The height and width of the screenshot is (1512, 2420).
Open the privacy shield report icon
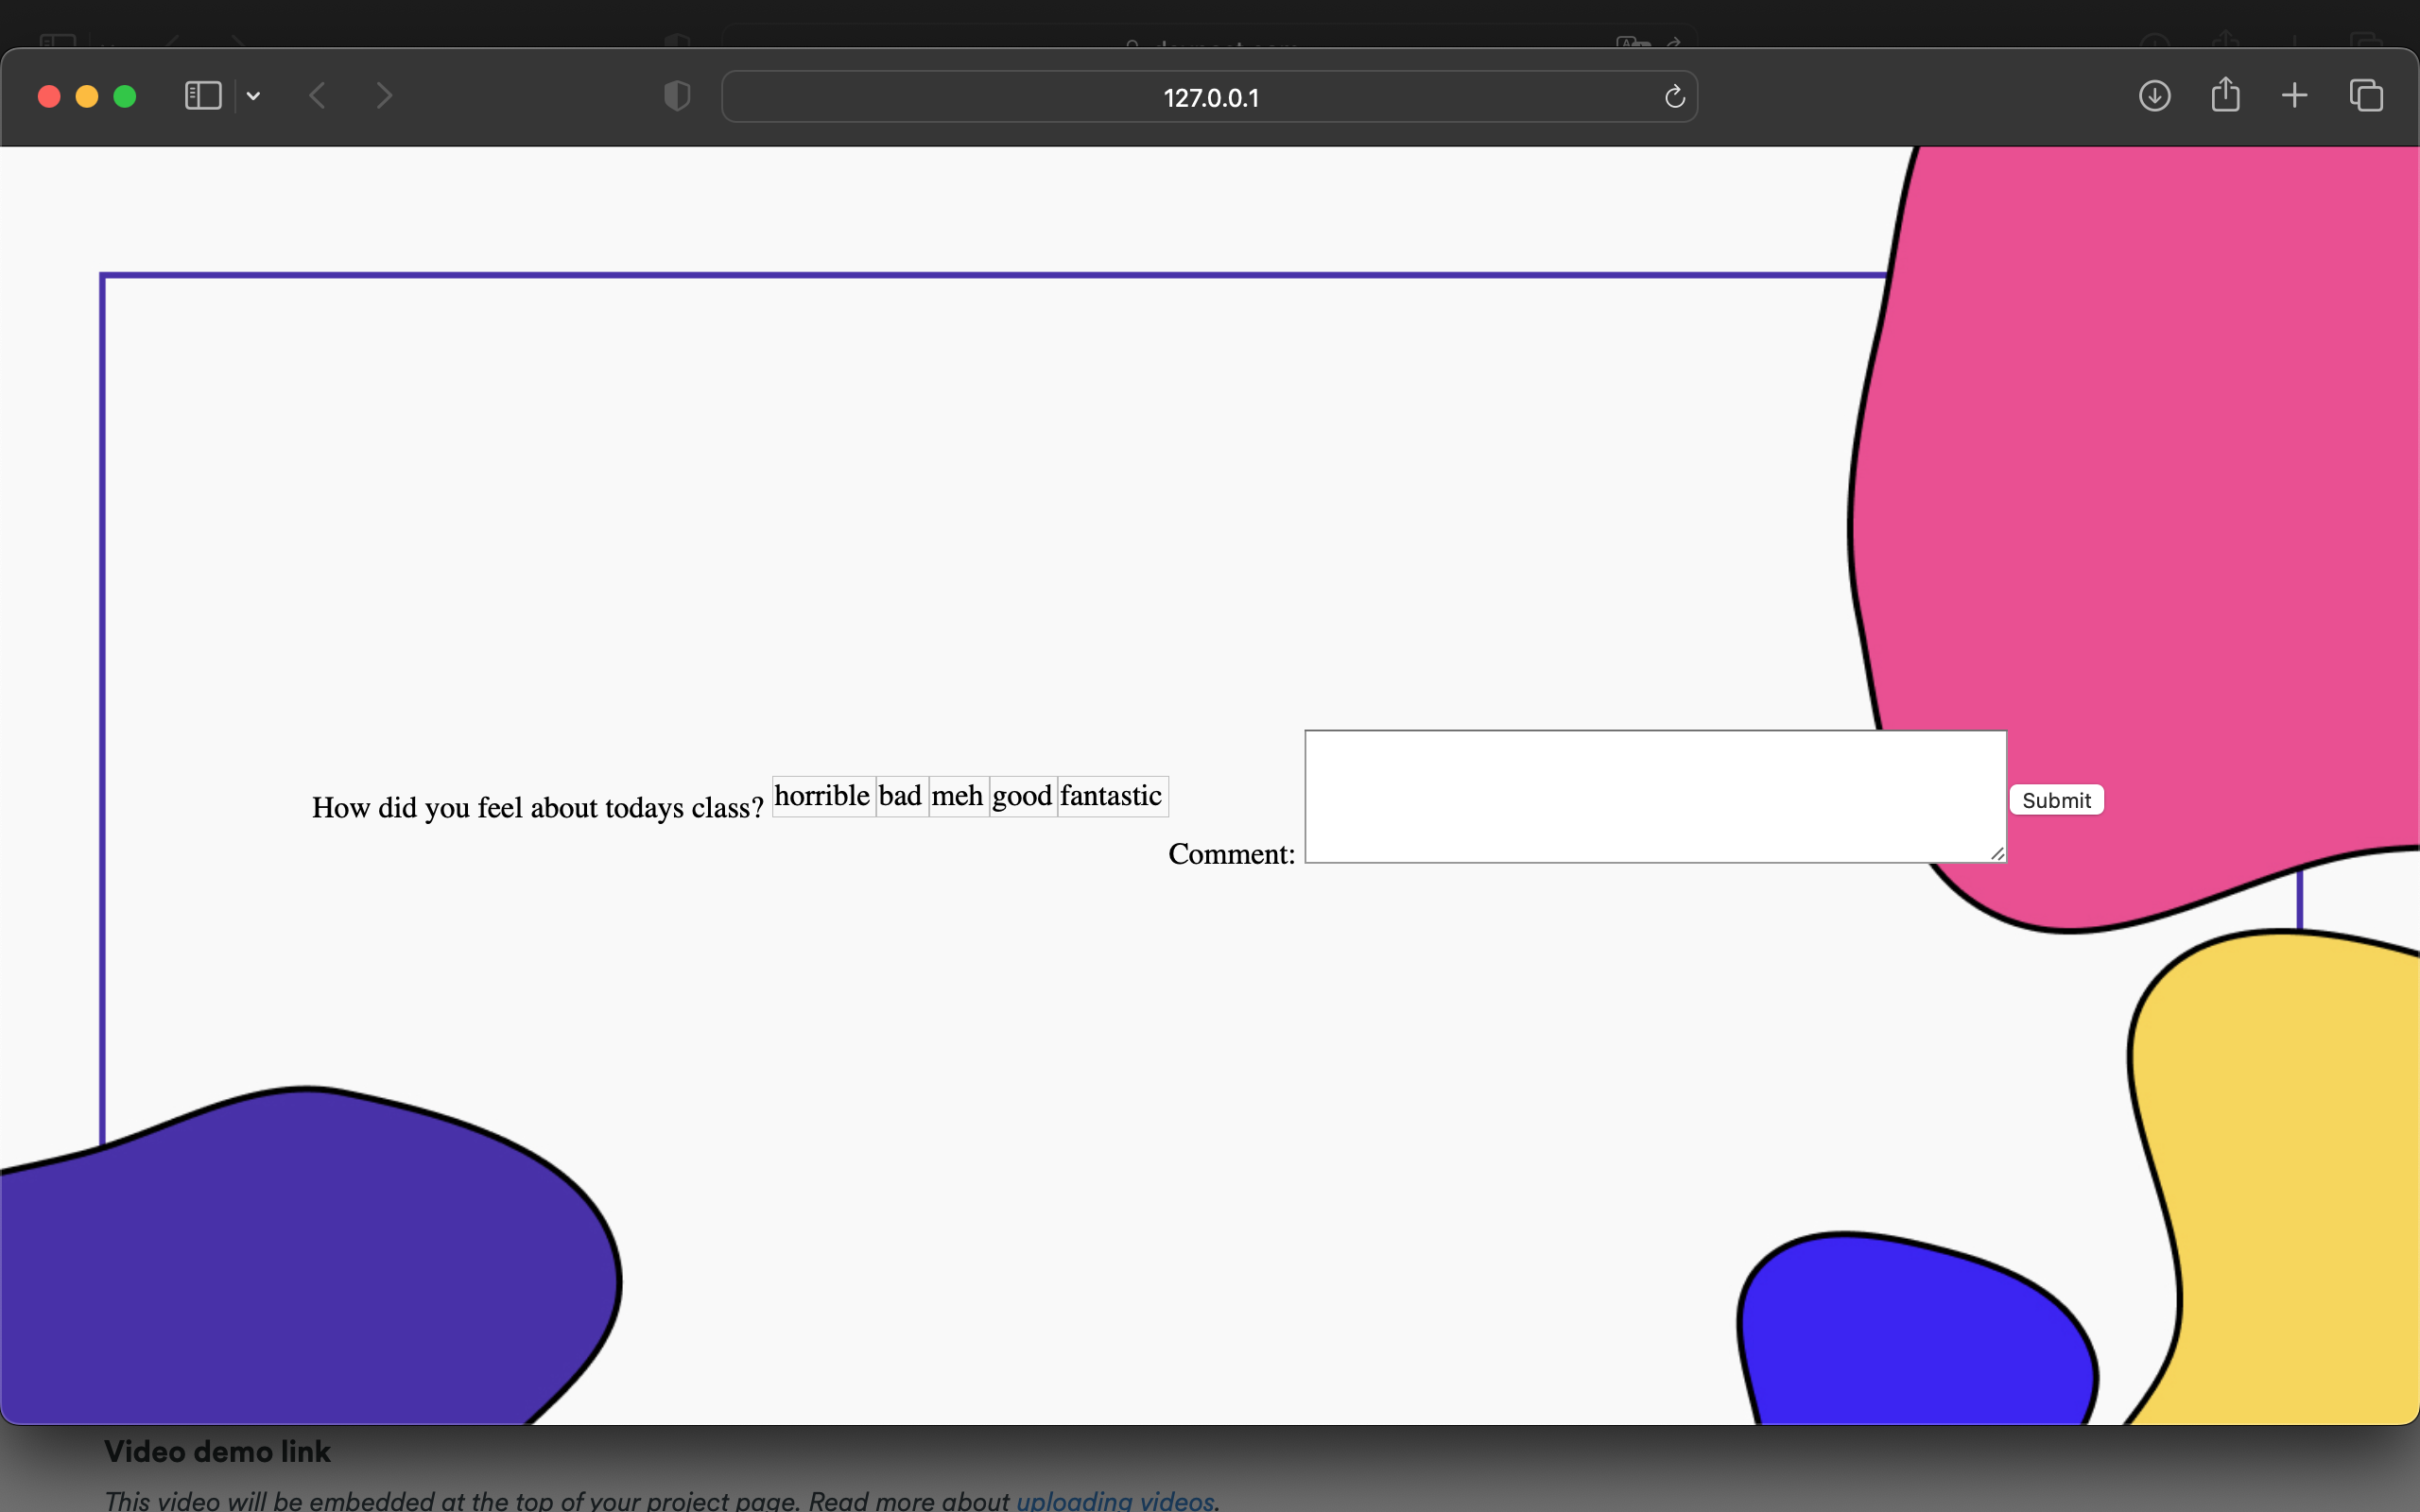point(677,96)
